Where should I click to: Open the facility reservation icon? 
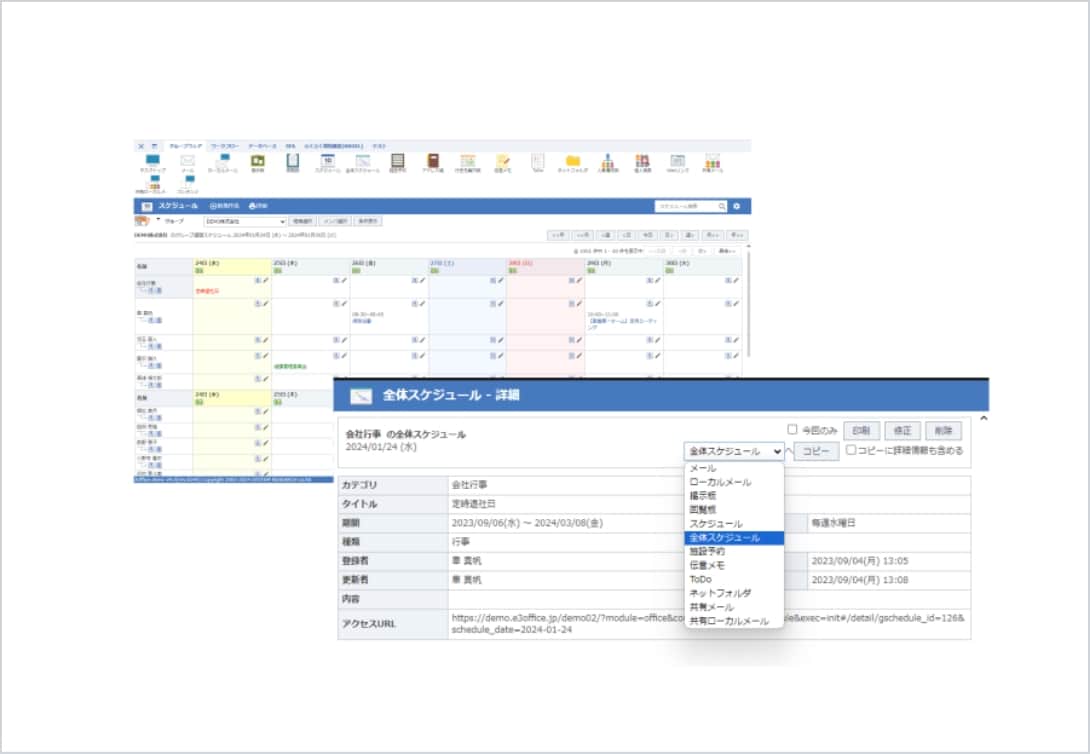[398, 161]
